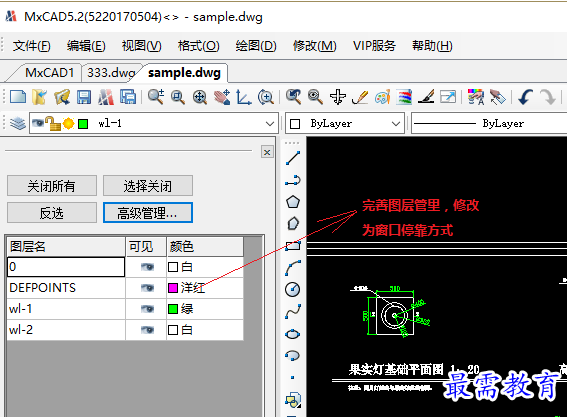Select the Spline curve tool

click(x=293, y=312)
